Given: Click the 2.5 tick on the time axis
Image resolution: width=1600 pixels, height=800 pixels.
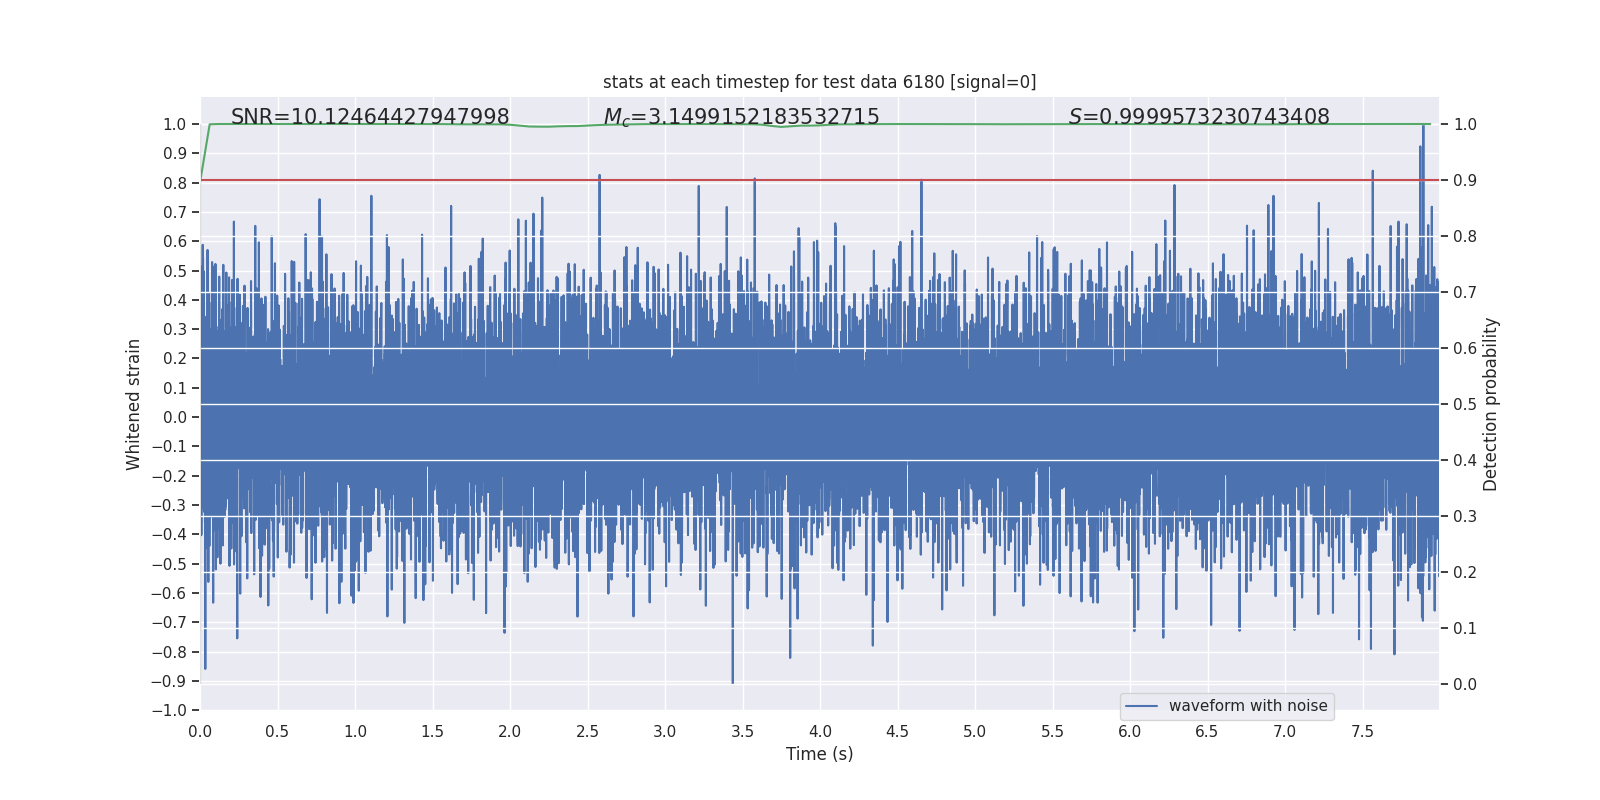Looking at the screenshot, I should [x=588, y=731].
